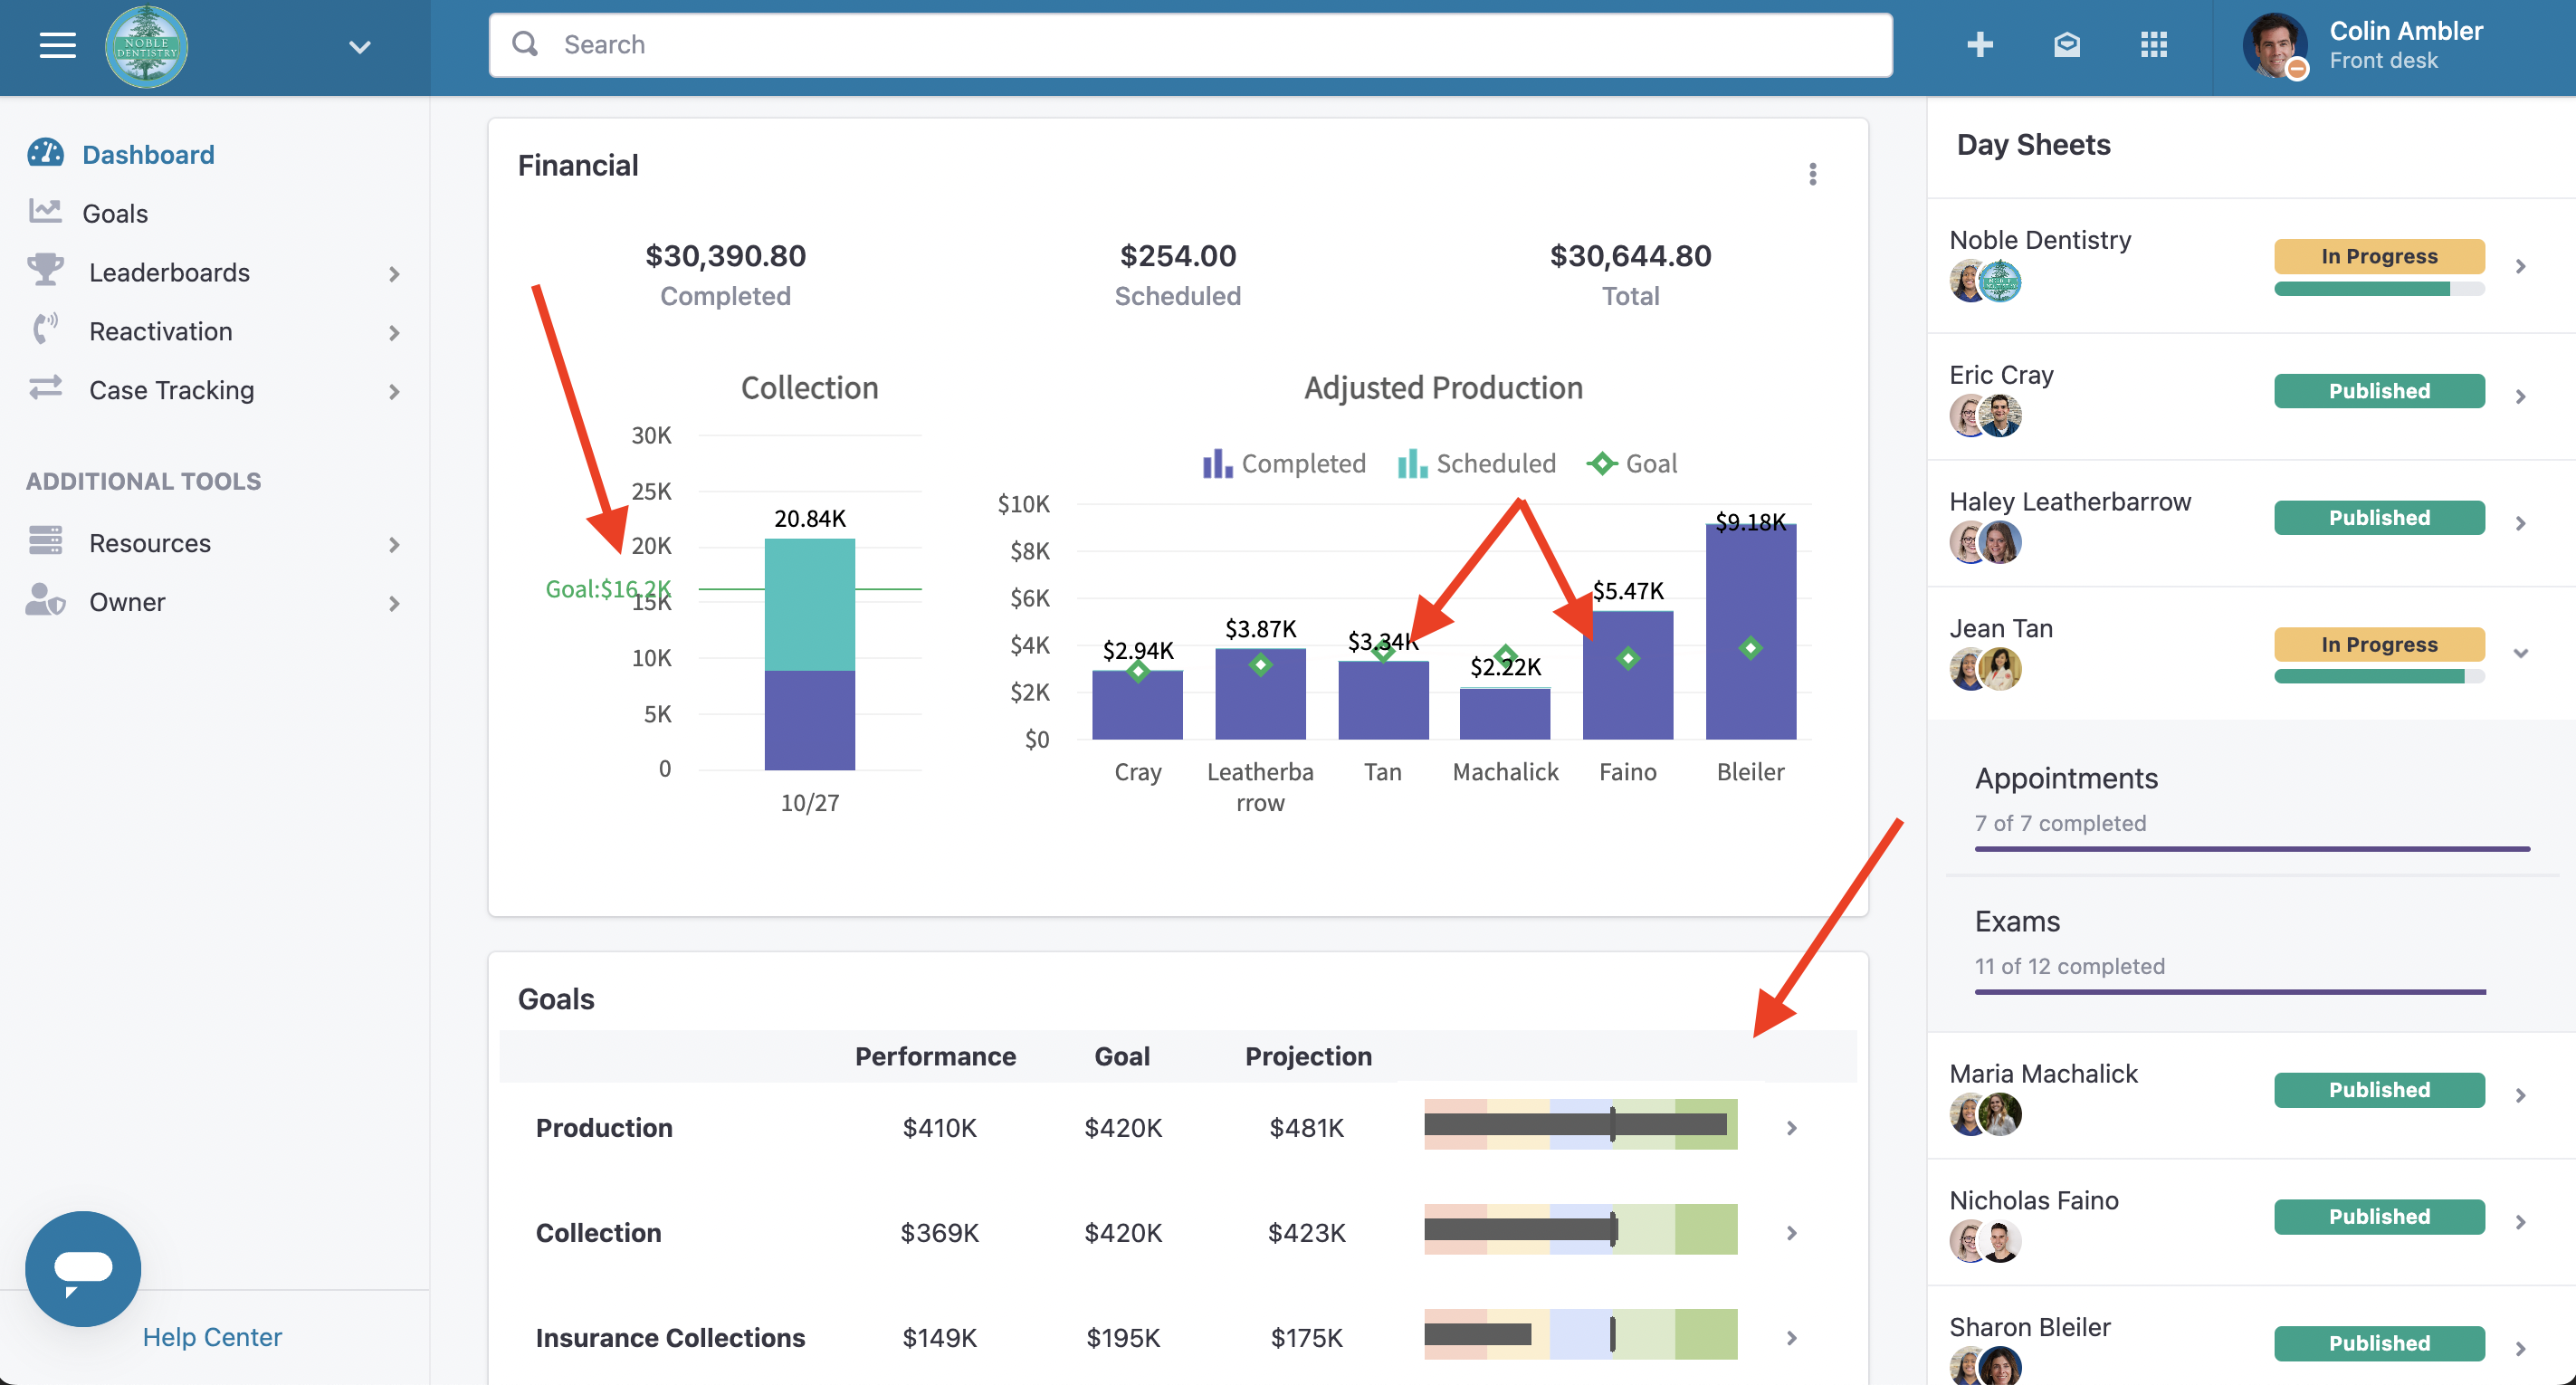Image resolution: width=2576 pixels, height=1385 pixels.
Task: Toggle the Goal legend series
Action: (x=1632, y=463)
